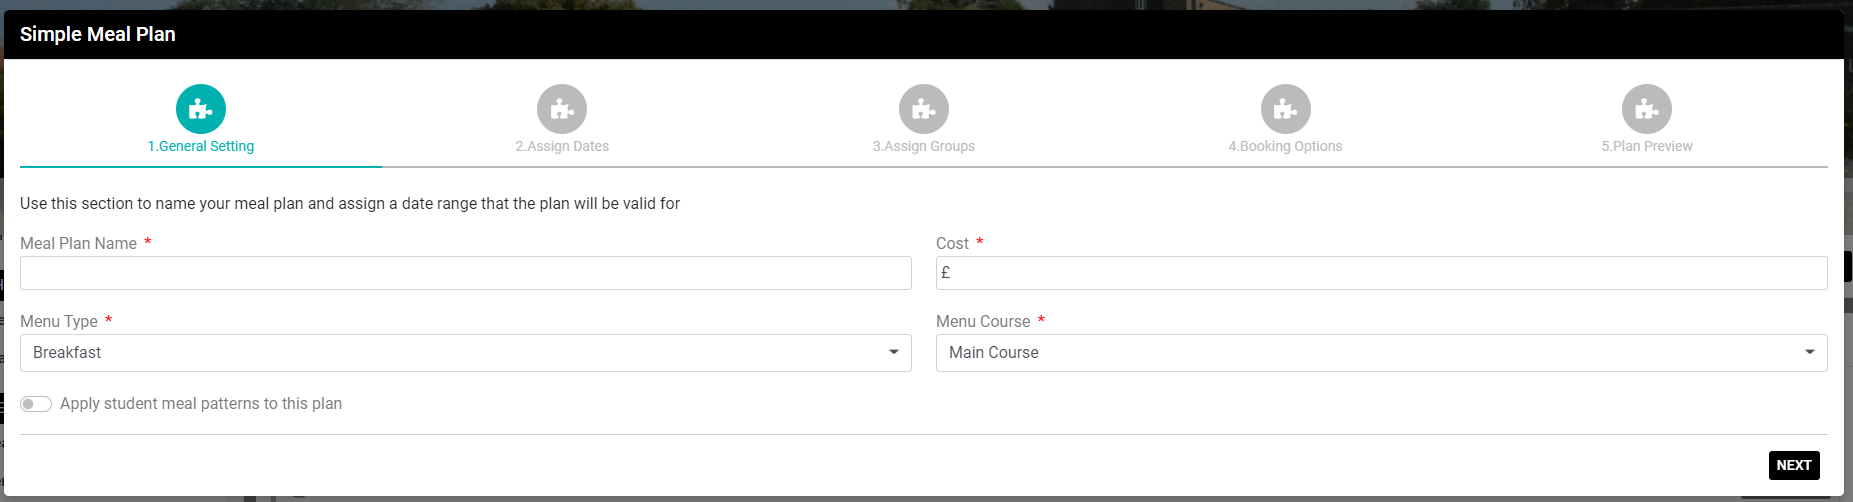Click the General Setting step puzzle icon
This screenshot has width=1853, height=502.
(x=201, y=109)
